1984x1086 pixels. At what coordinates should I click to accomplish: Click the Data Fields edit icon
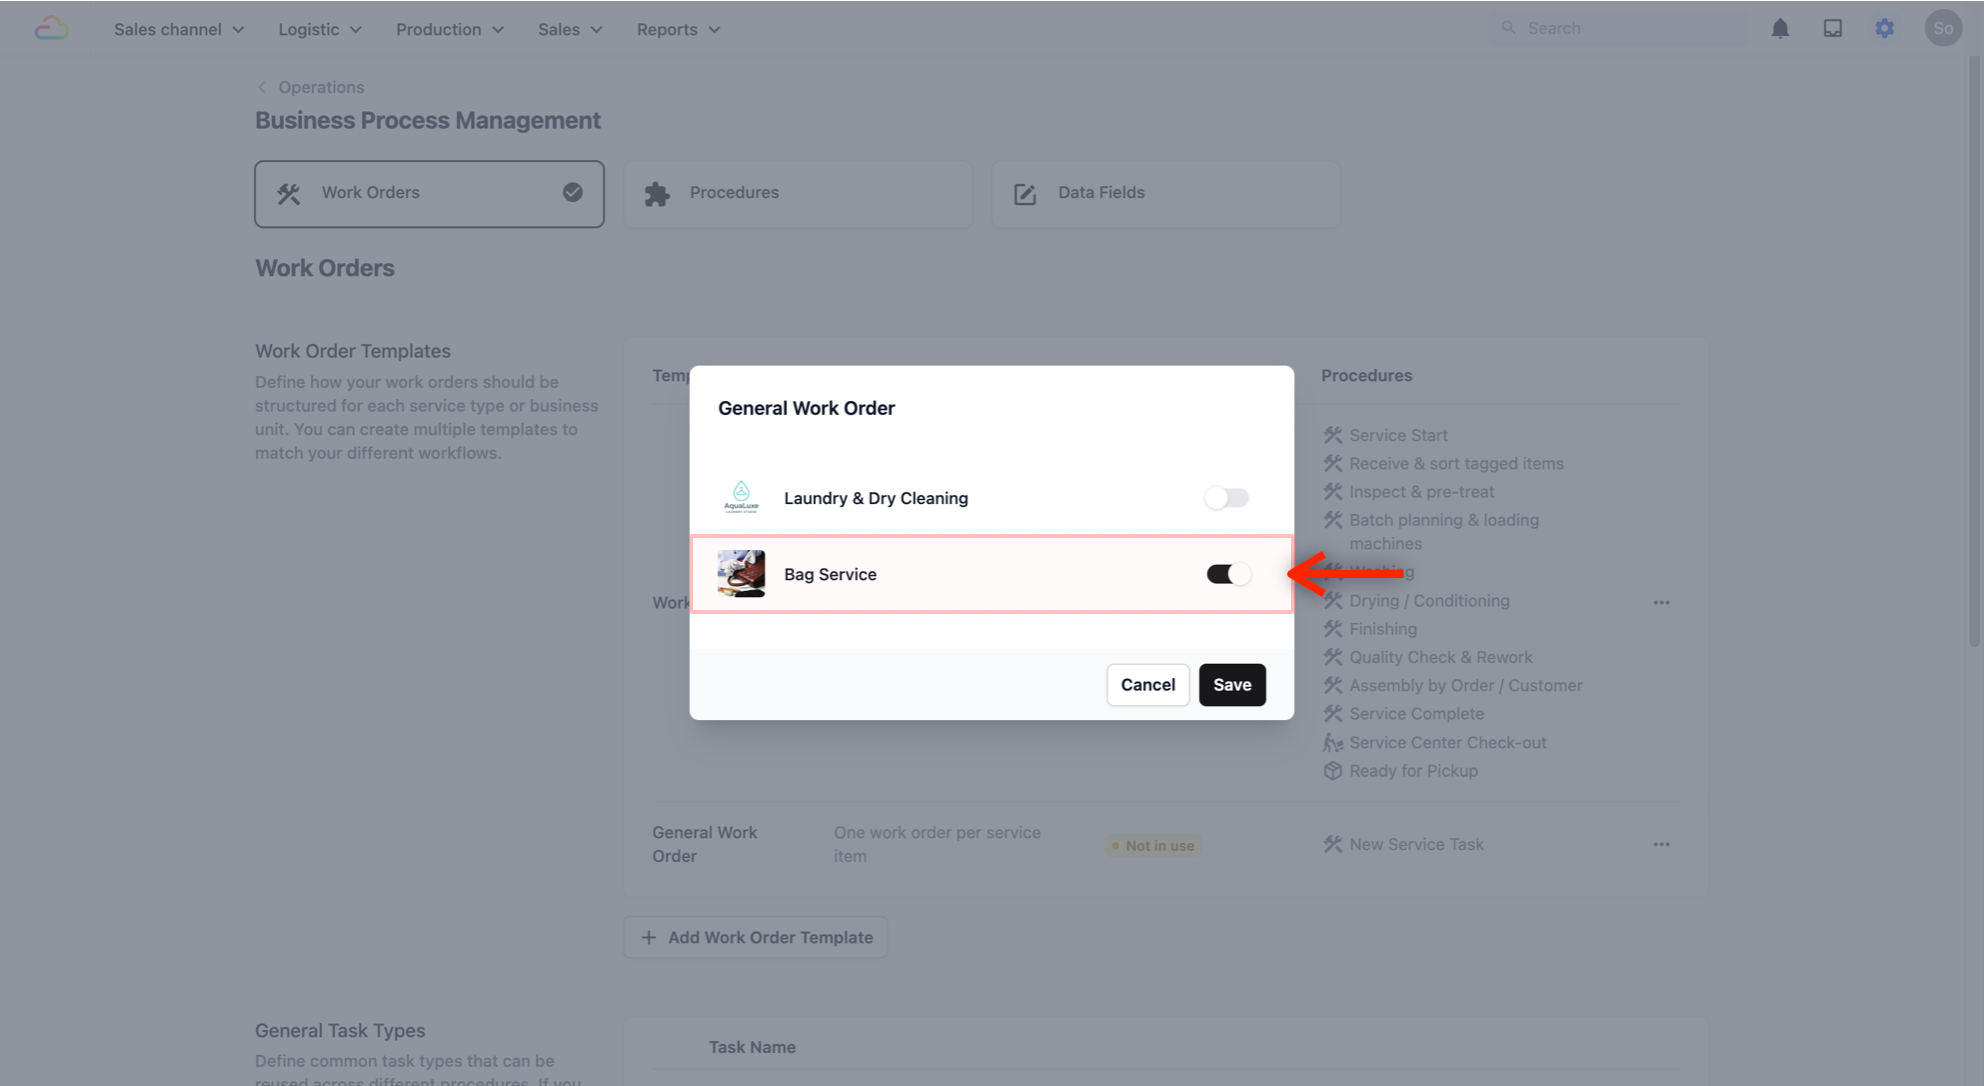click(x=1025, y=194)
